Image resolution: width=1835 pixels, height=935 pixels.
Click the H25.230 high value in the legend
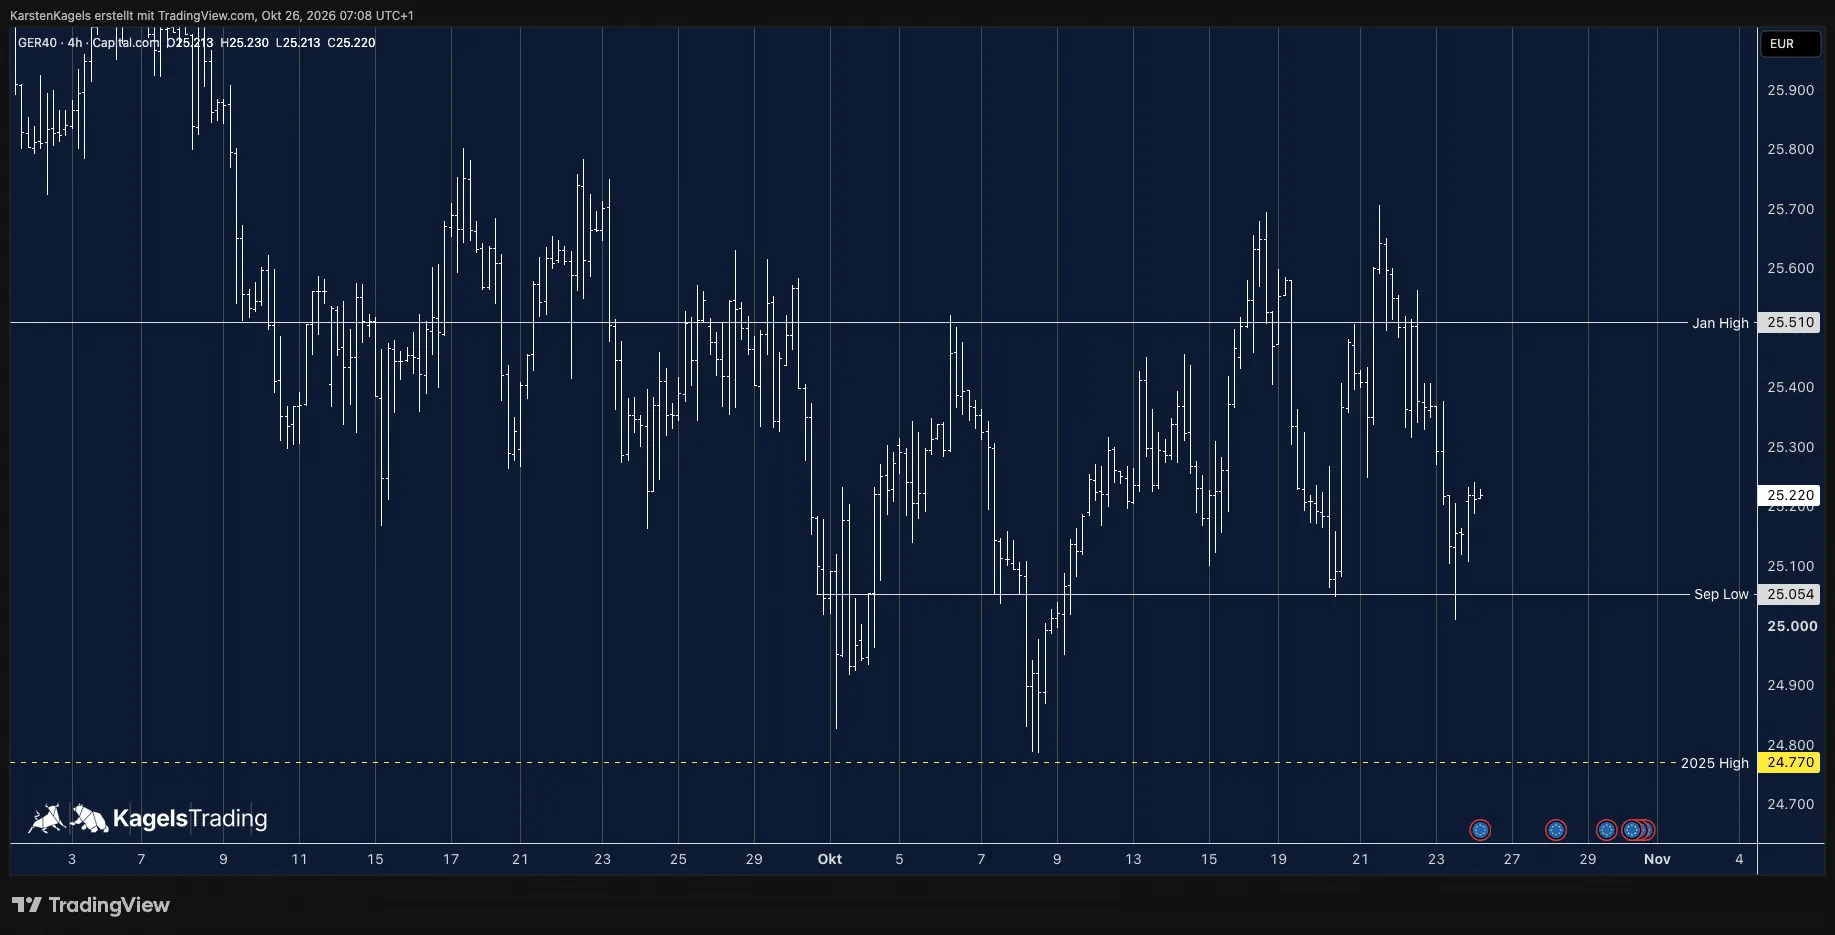coord(244,43)
